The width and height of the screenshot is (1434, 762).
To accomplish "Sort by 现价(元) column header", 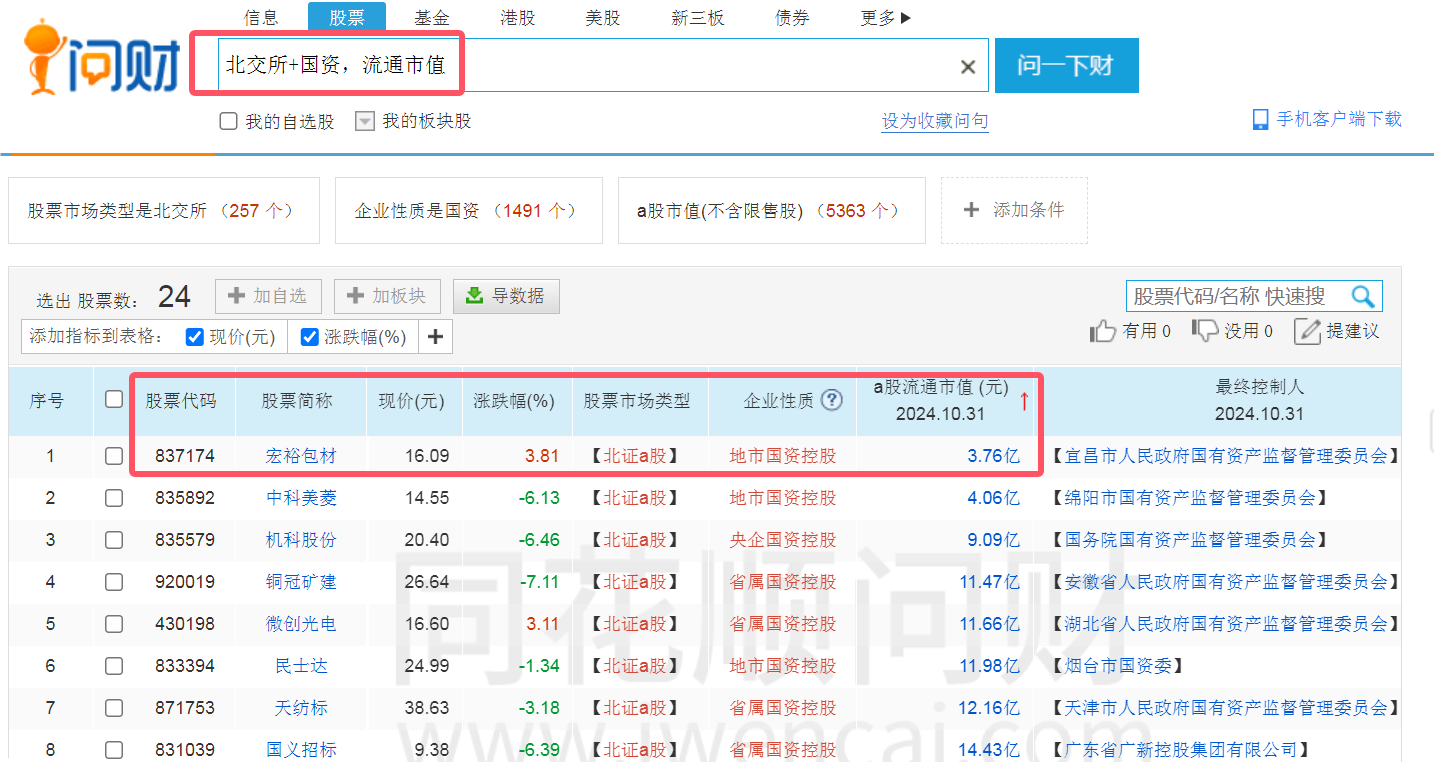I will pyautogui.click(x=411, y=401).
